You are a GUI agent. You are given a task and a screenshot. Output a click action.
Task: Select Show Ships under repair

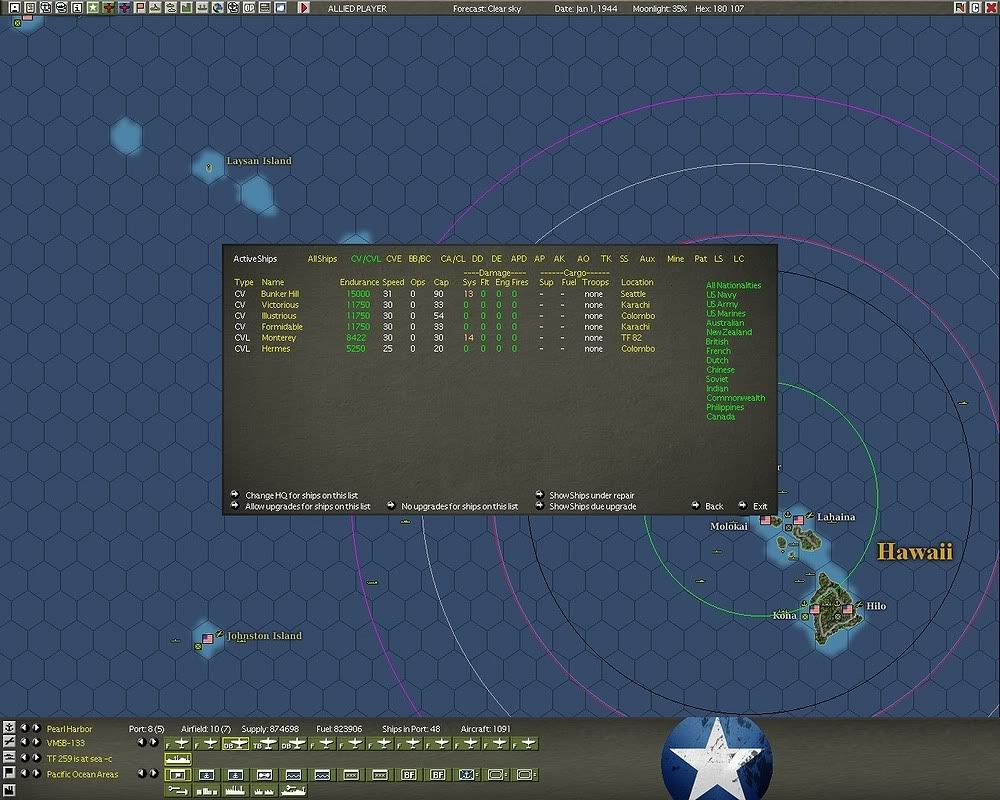click(591, 496)
